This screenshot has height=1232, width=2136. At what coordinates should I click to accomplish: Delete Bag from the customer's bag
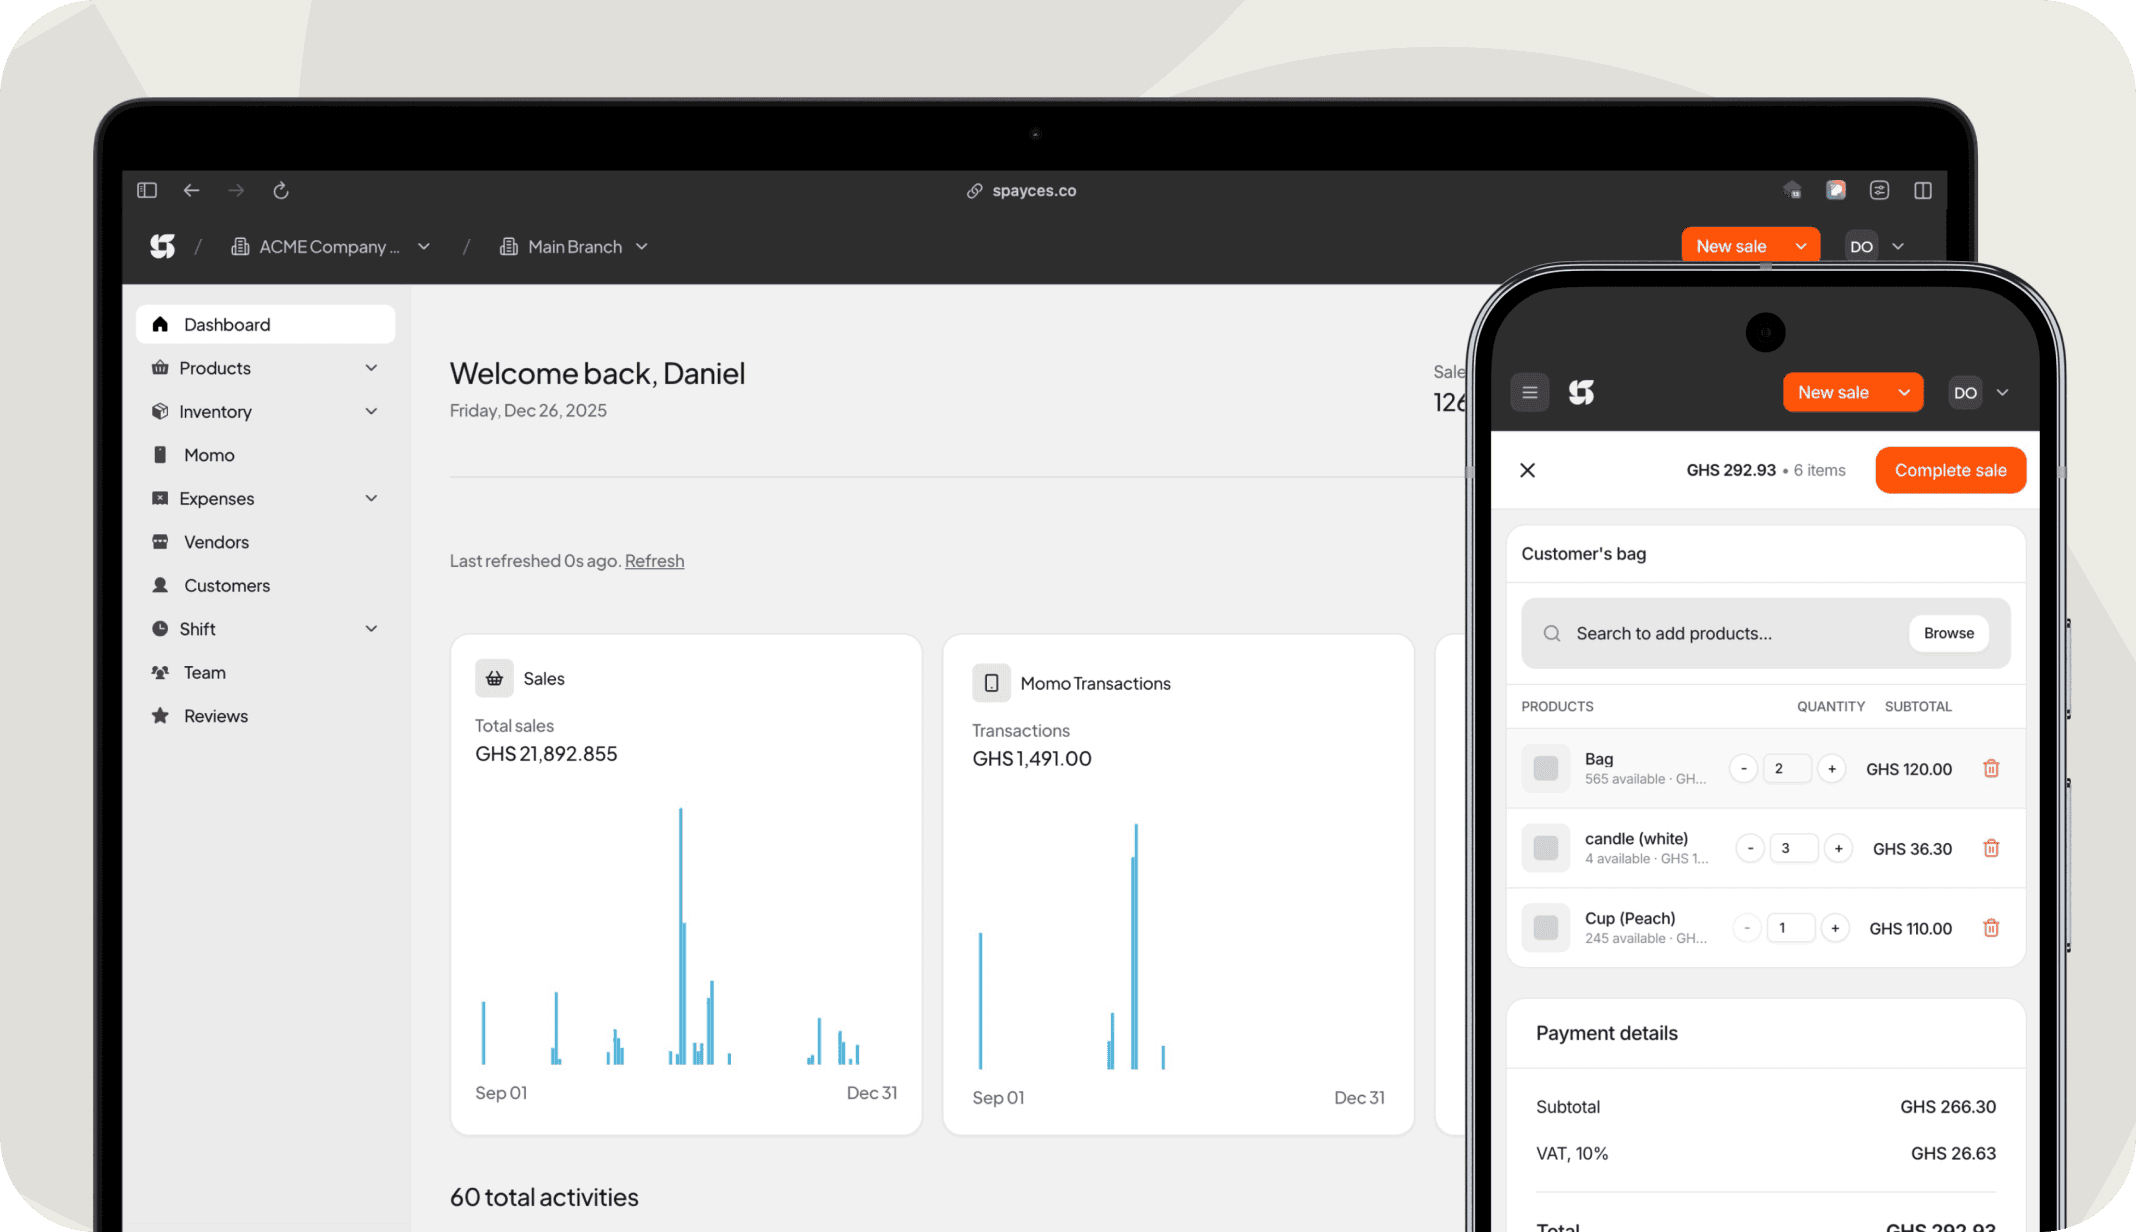point(1991,768)
